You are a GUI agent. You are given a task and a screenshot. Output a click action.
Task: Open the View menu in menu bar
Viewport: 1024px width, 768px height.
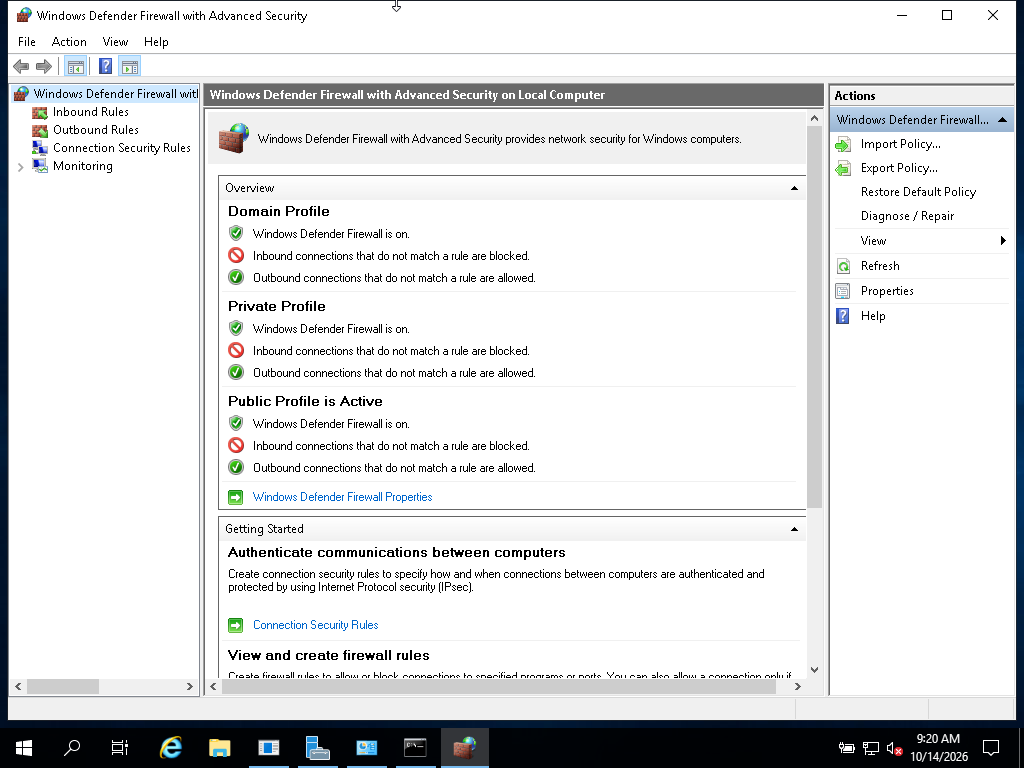click(x=115, y=42)
